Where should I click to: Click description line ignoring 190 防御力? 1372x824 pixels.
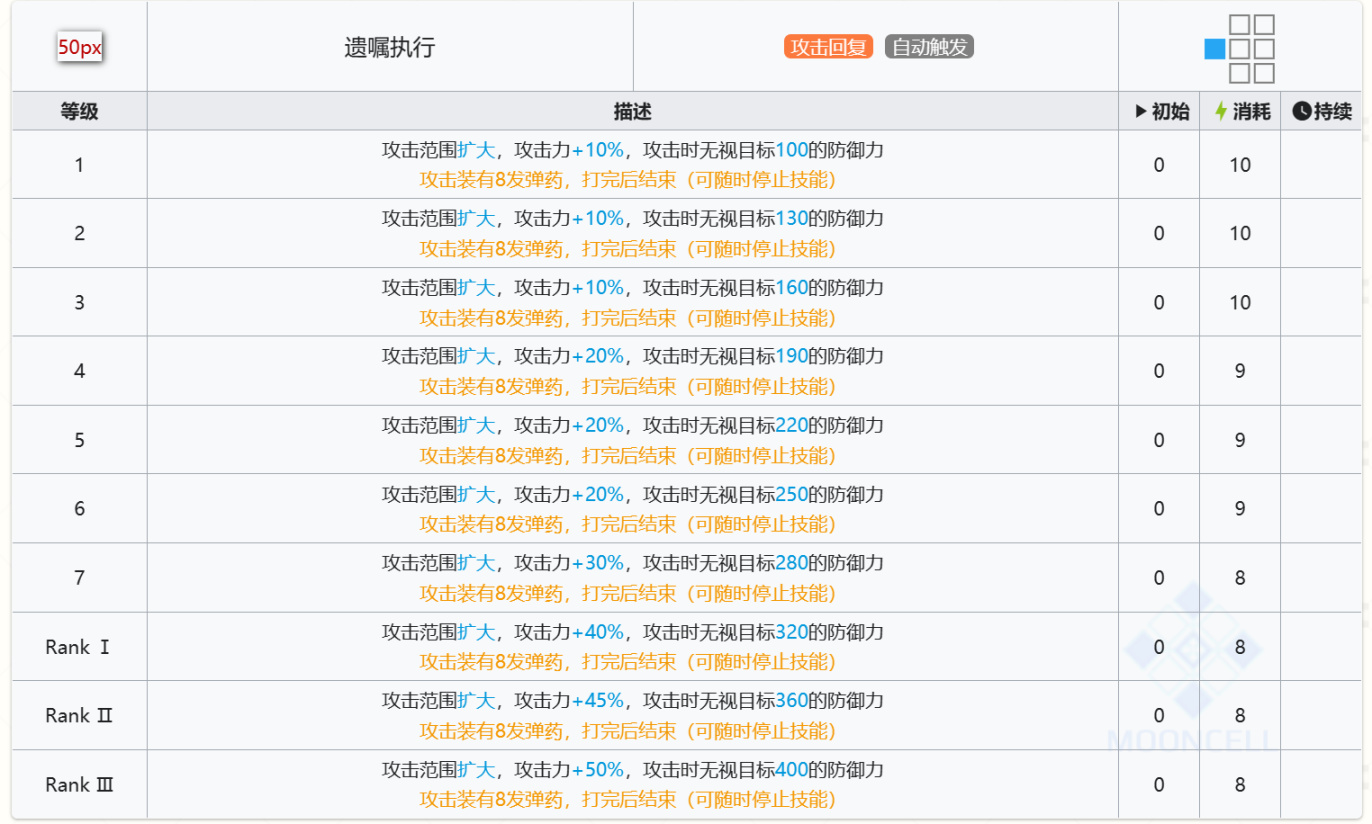point(633,356)
